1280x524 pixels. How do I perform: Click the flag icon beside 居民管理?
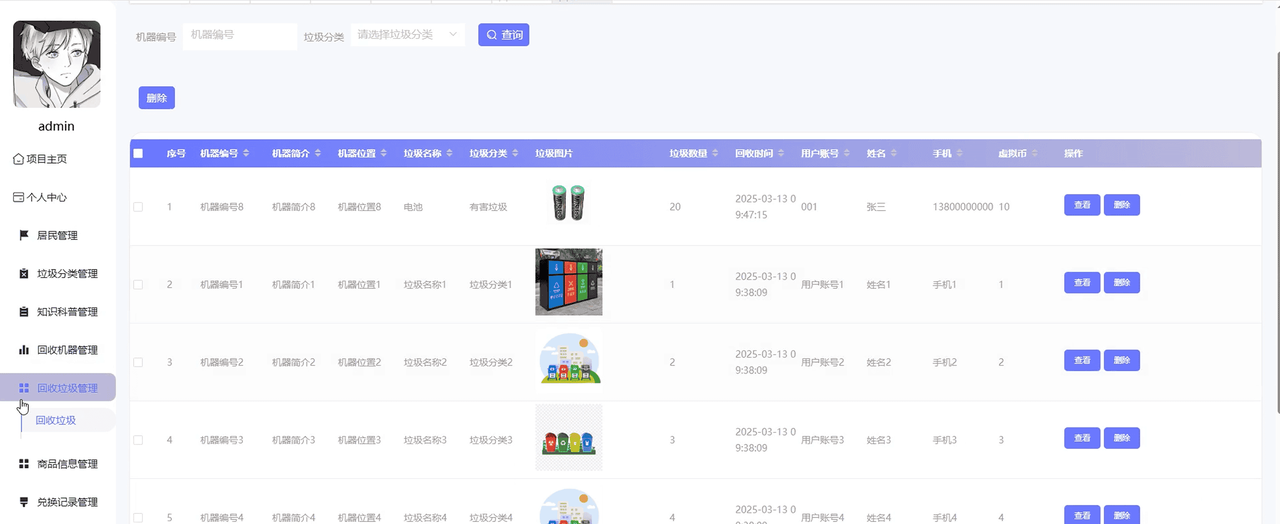24,236
